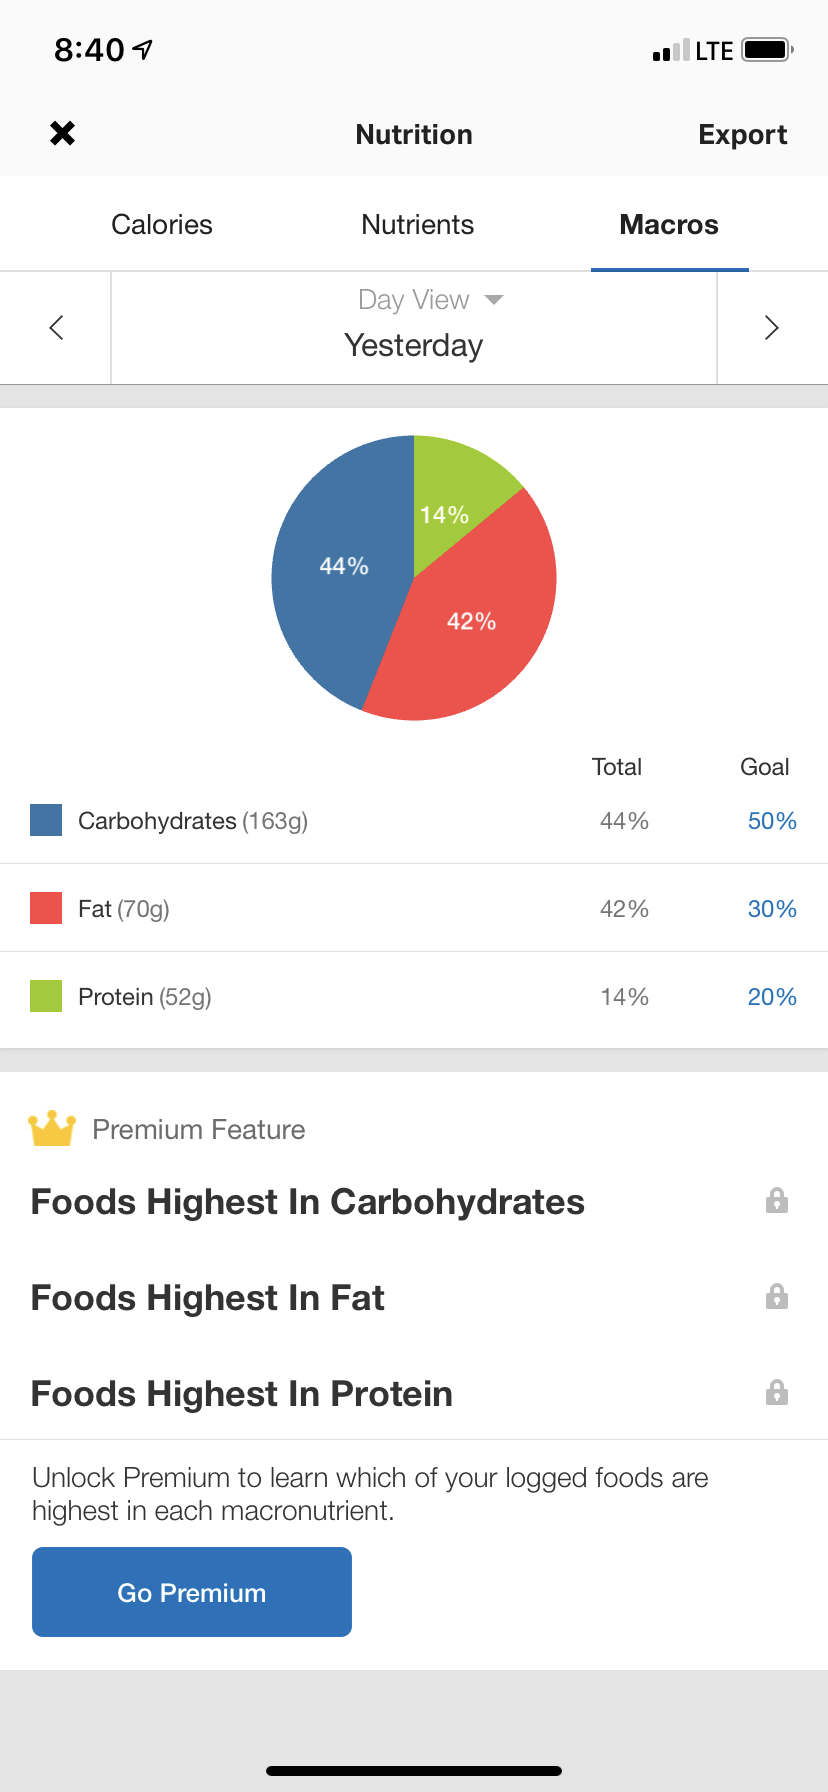Go to previous day with left chevron

click(x=56, y=327)
